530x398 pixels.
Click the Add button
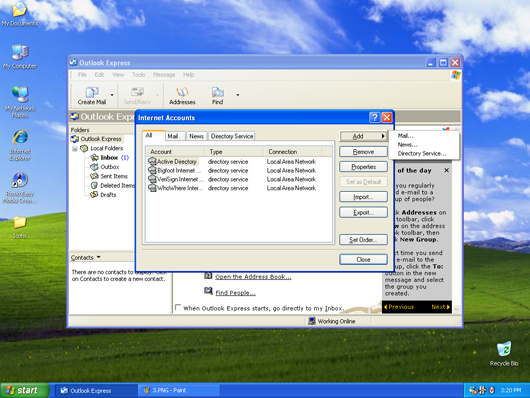(x=363, y=136)
